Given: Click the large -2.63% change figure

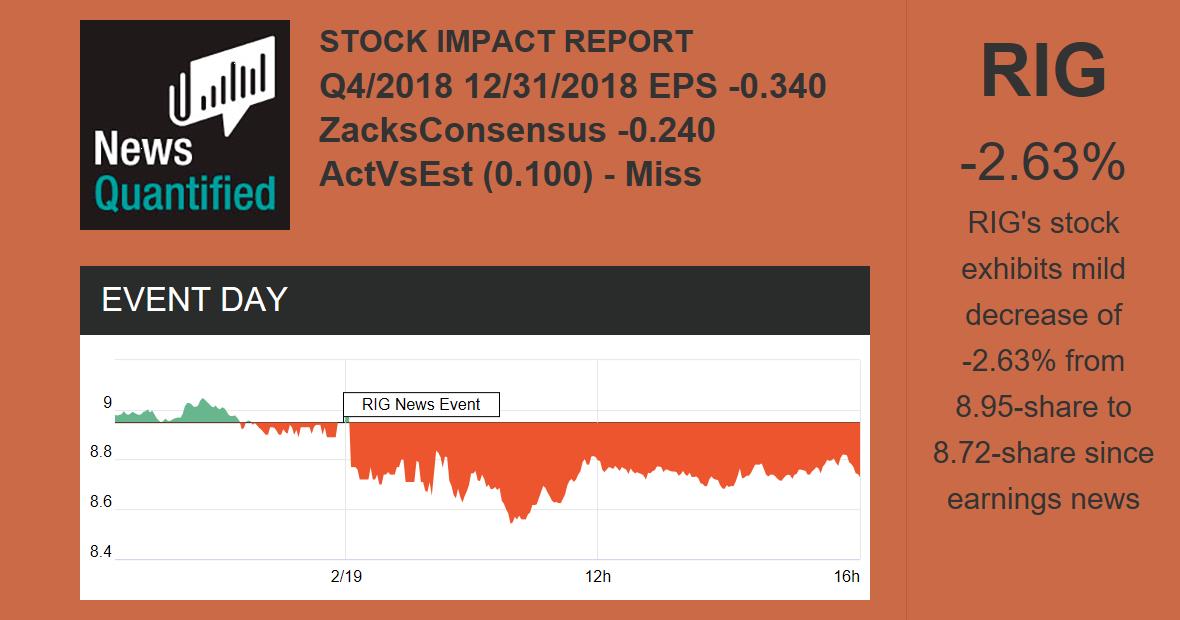Looking at the screenshot, I should pos(1043,163).
